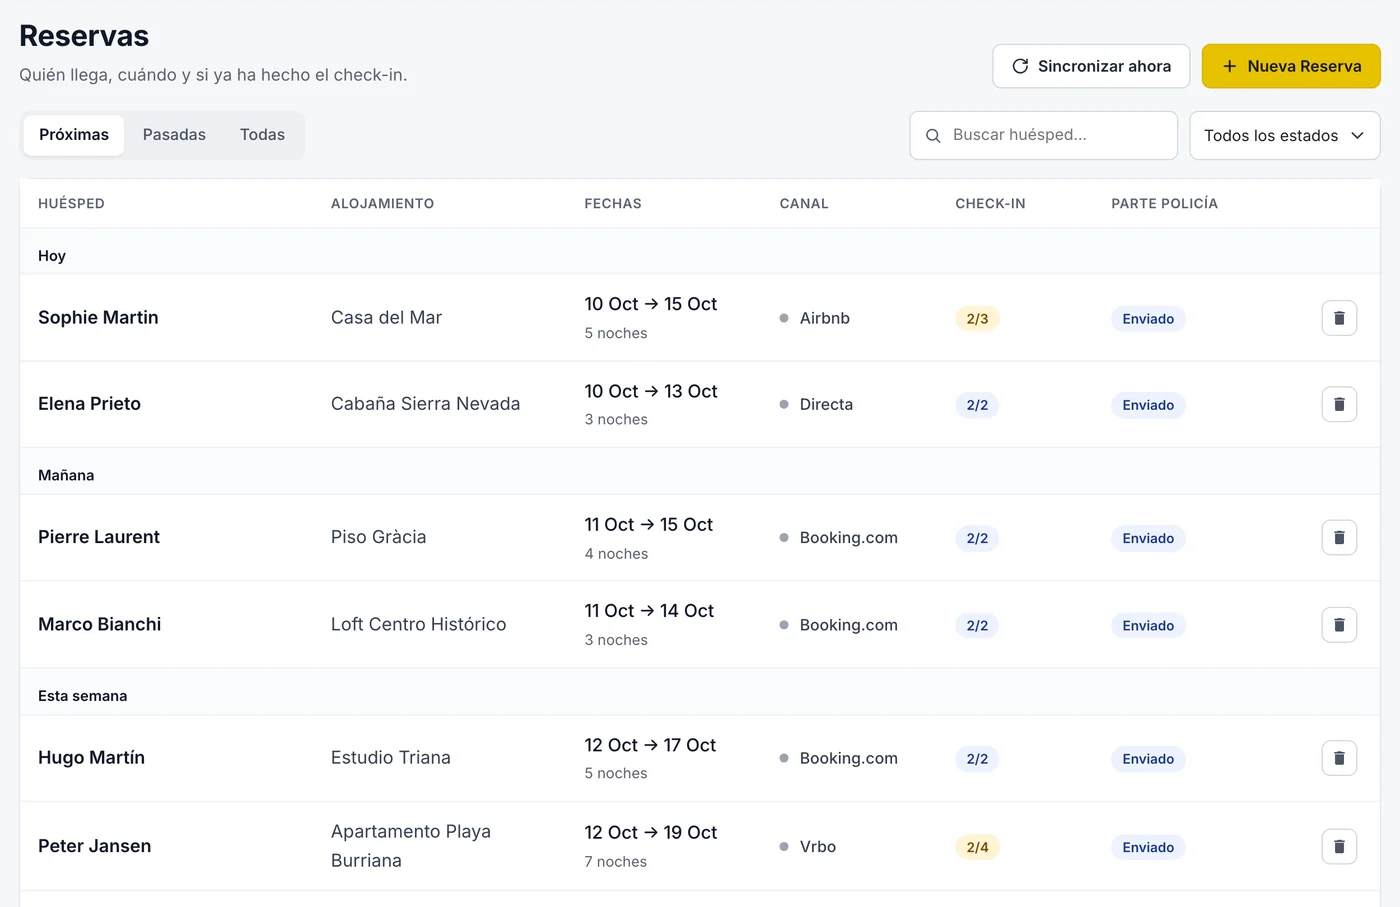The width and height of the screenshot is (1400, 907).
Task: Click Enviado badge in Hugo Martín row
Action: 1148,759
